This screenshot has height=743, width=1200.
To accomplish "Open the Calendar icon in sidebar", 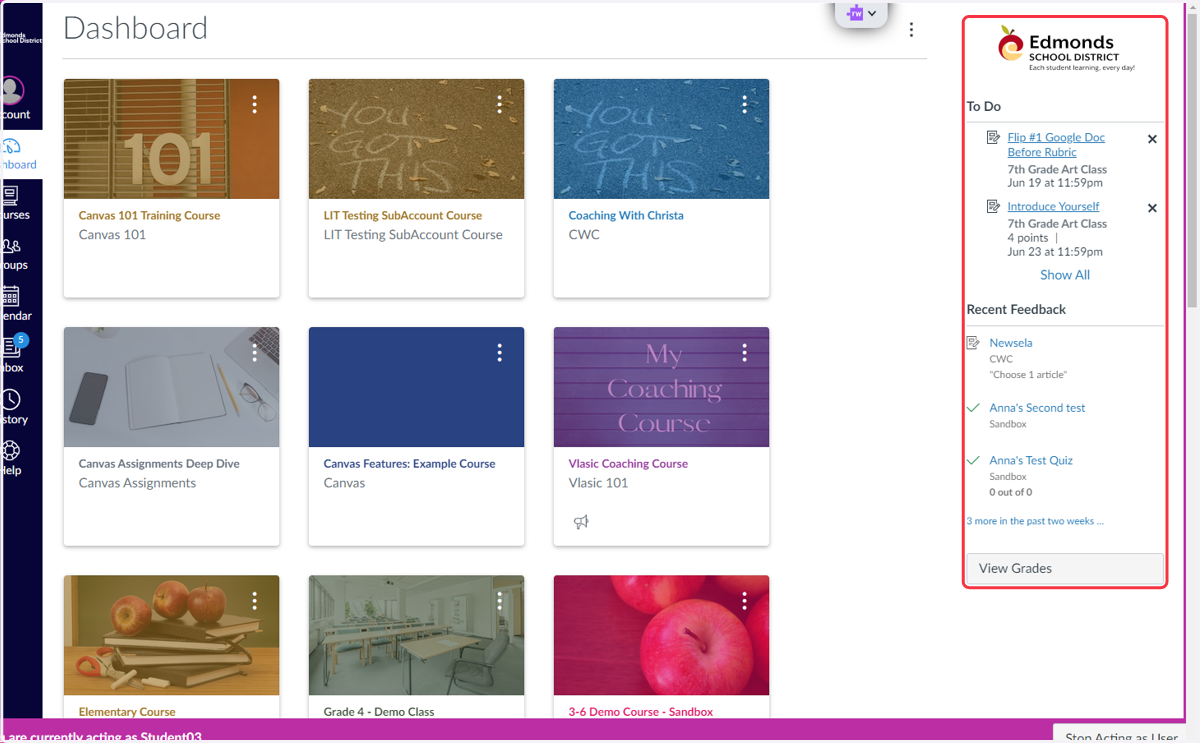I will (x=10, y=296).
